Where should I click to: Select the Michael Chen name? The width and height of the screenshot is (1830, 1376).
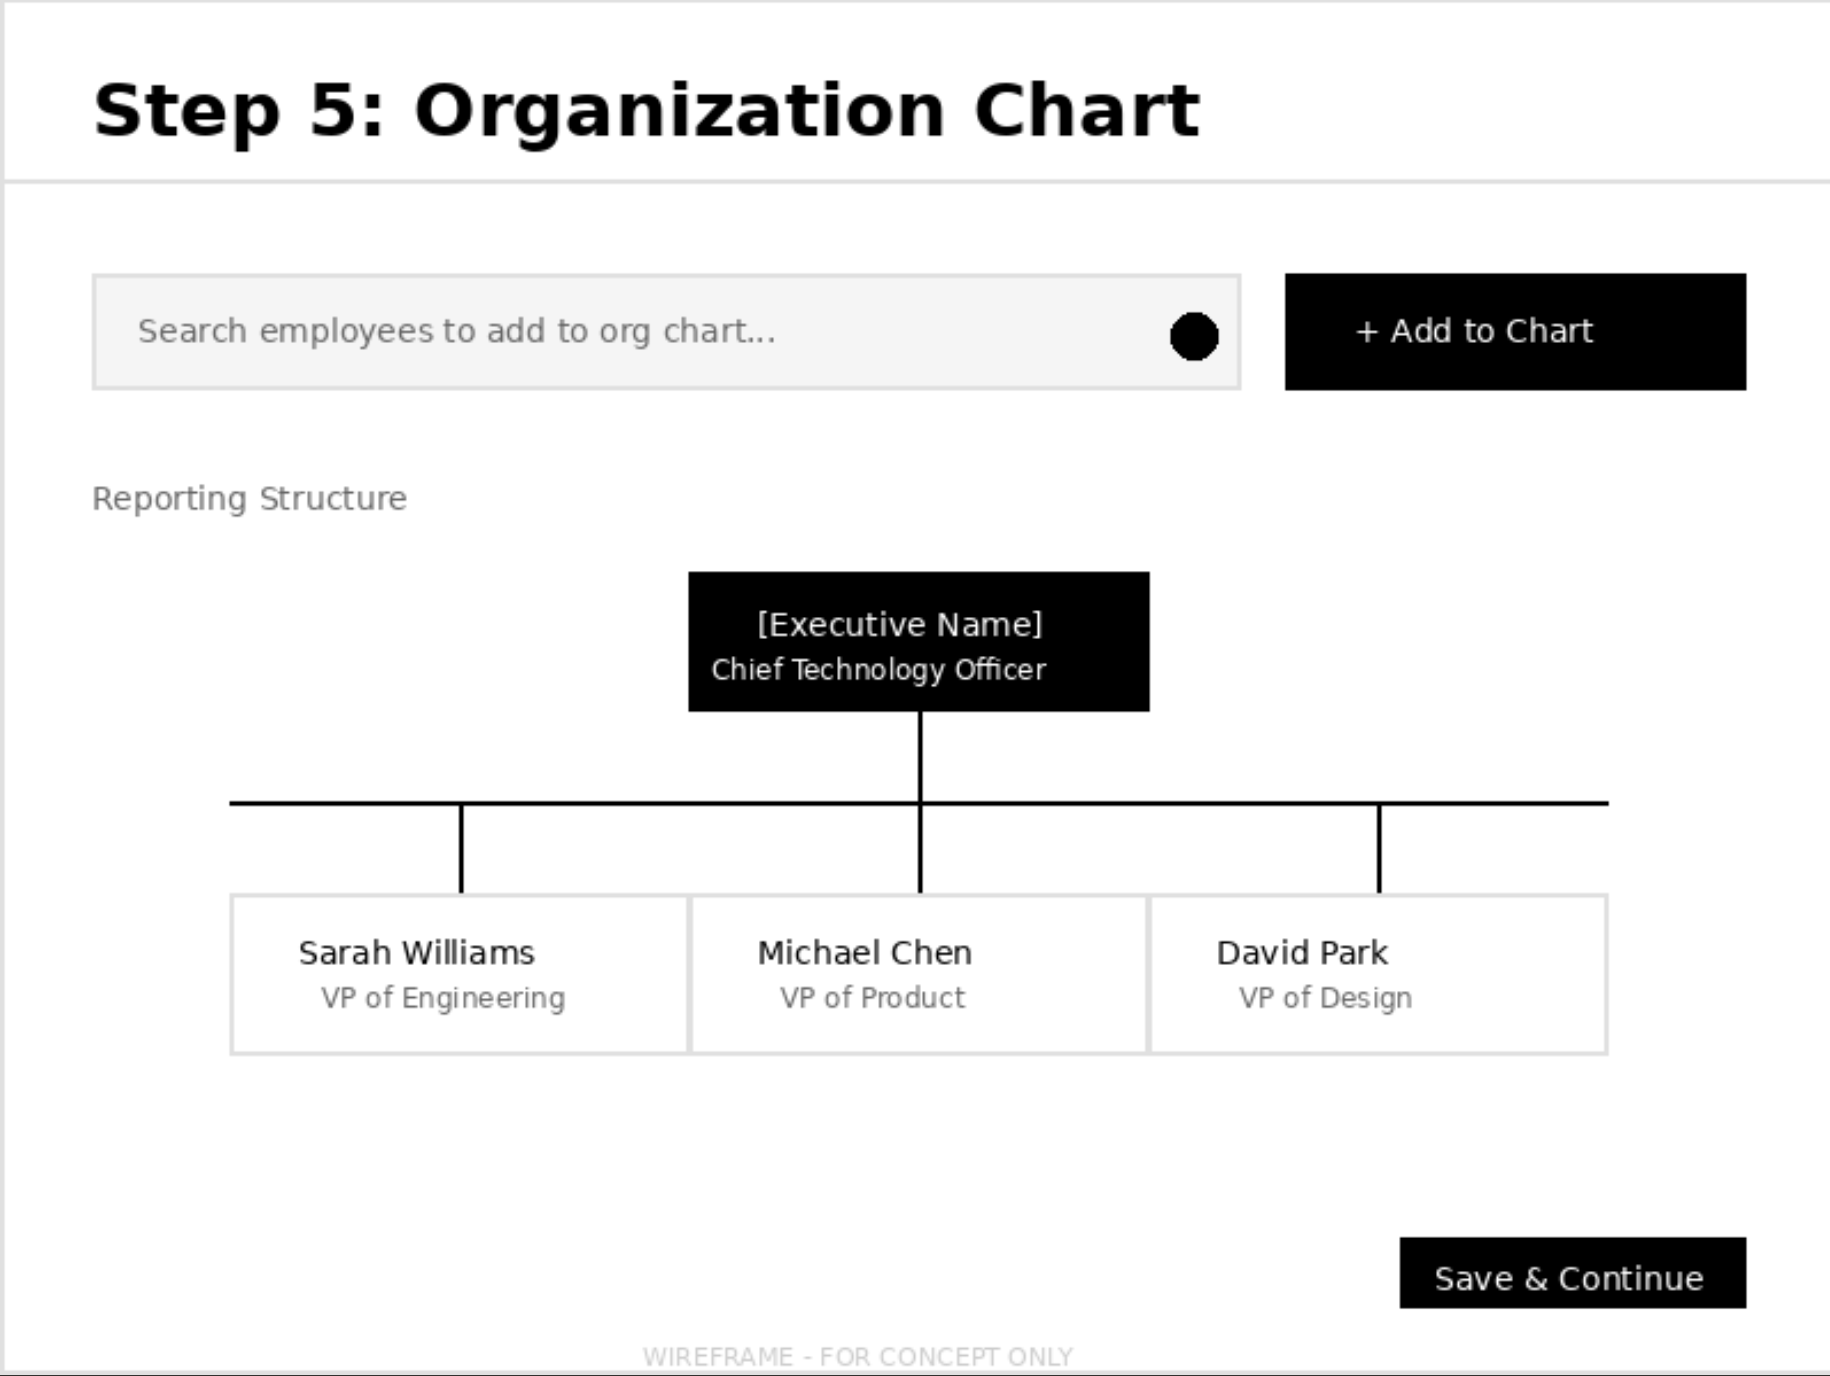pyautogui.click(x=864, y=953)
